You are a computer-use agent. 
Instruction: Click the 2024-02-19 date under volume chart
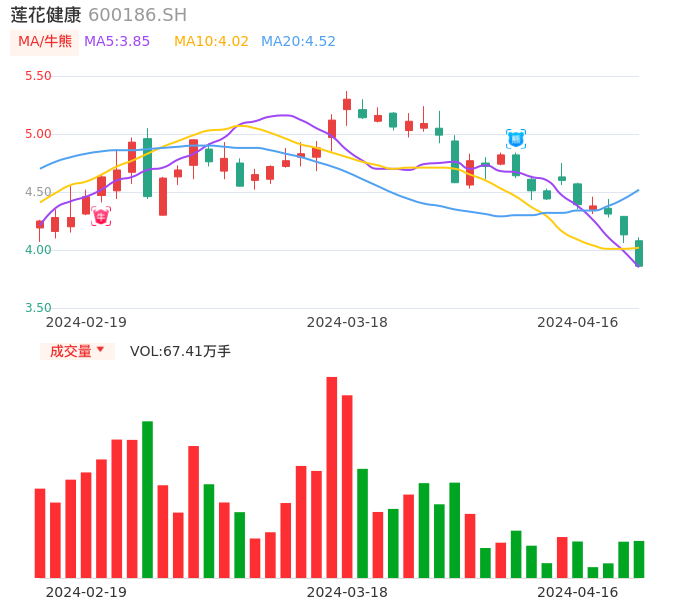click(x=86, y=592)
